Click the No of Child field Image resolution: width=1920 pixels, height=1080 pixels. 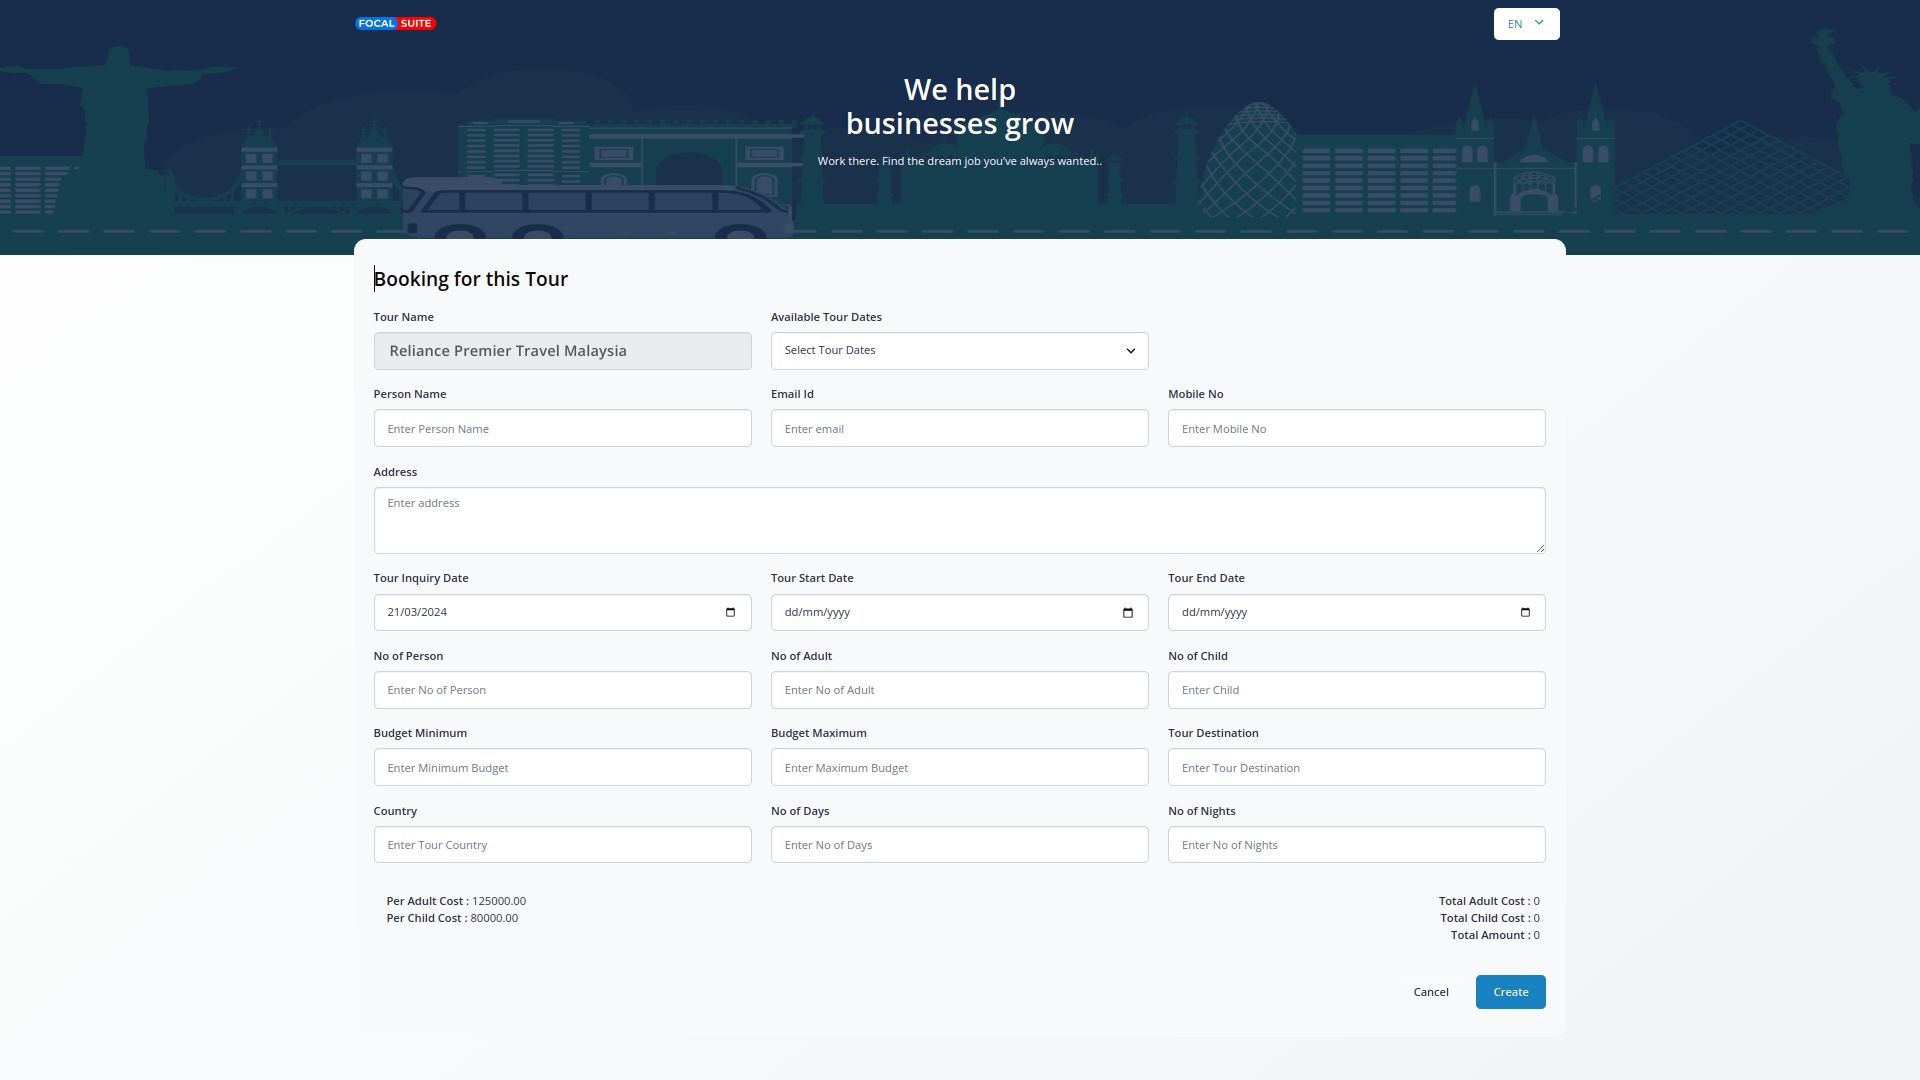[x=1355, y=690]
